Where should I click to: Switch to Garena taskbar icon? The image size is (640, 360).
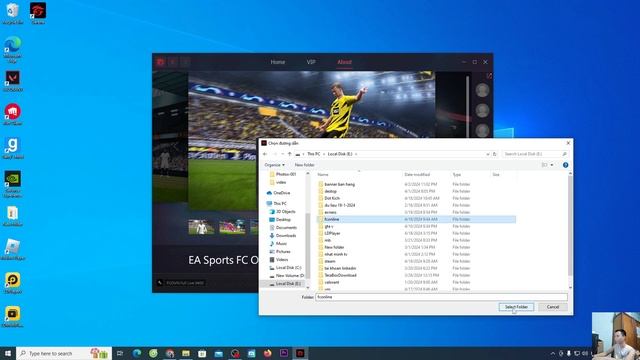[x=300, y=353]
